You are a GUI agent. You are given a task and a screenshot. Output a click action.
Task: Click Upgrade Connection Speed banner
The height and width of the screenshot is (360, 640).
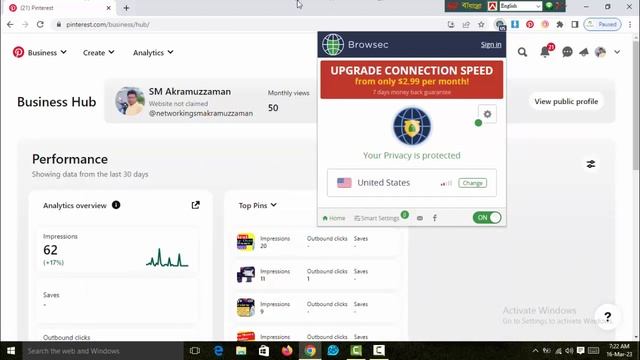tap(412, 80)
